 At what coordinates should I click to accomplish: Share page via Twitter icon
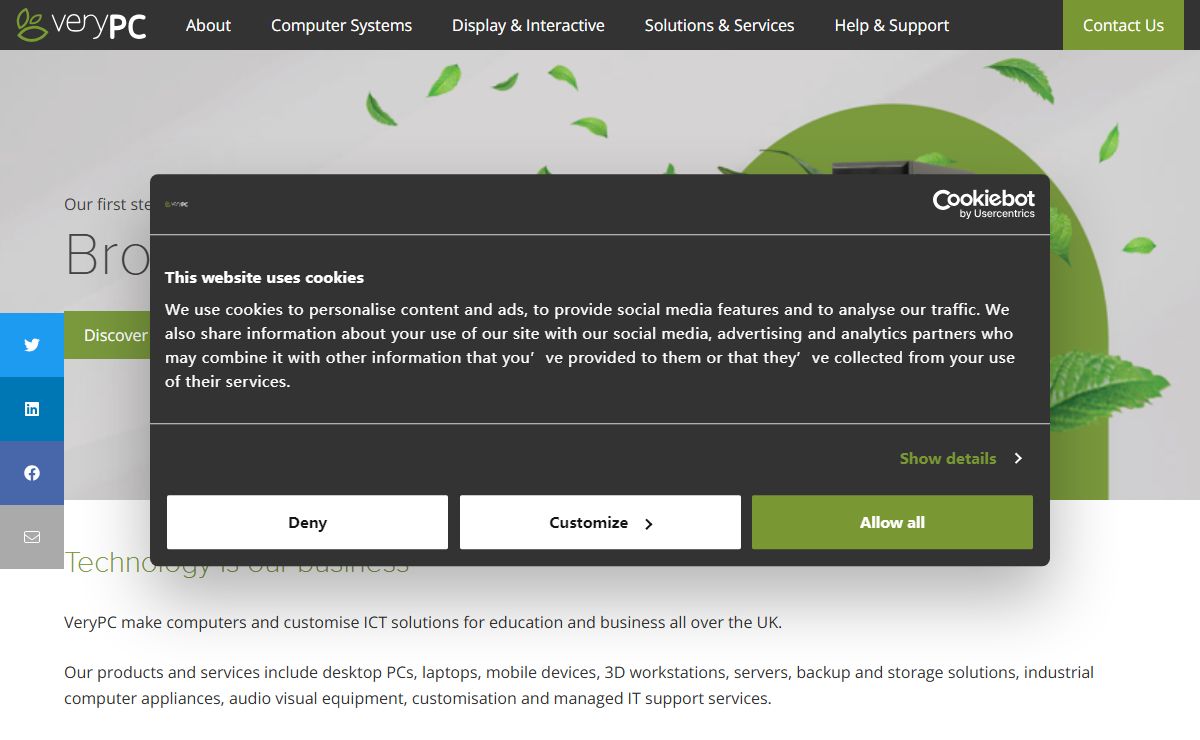click(32, 345)
